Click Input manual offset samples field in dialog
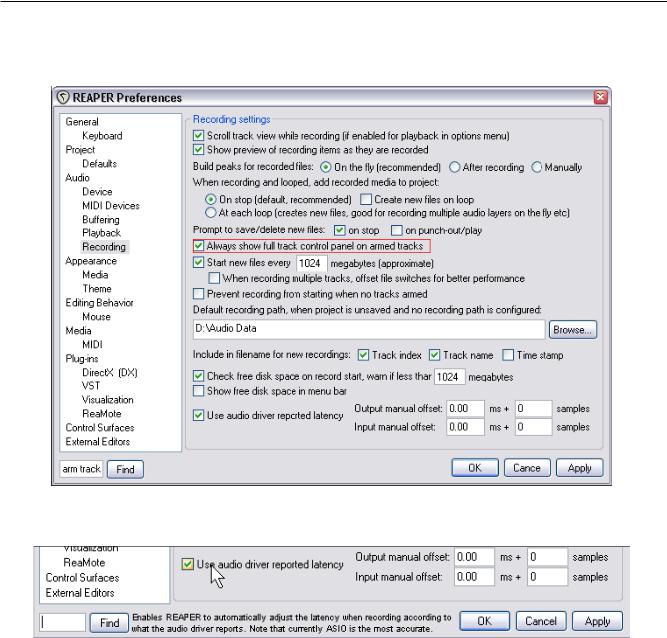Image resolution: width=667 pixels, height=638 pixels. click(x=533, y=427)
